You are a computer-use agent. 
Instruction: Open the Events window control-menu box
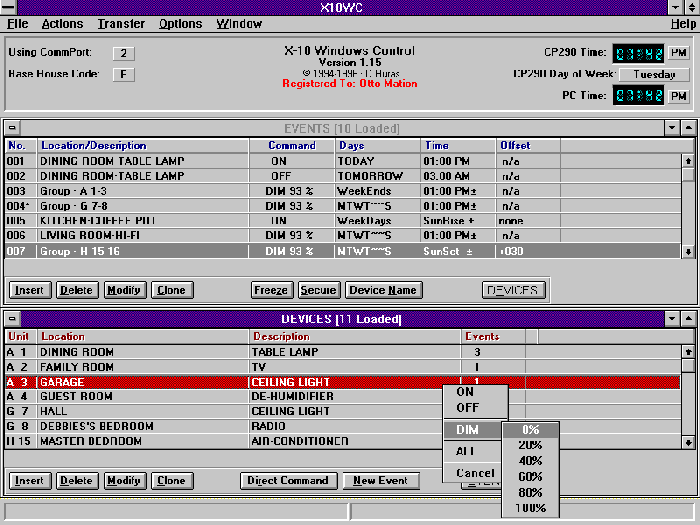(x=12, y=128)
